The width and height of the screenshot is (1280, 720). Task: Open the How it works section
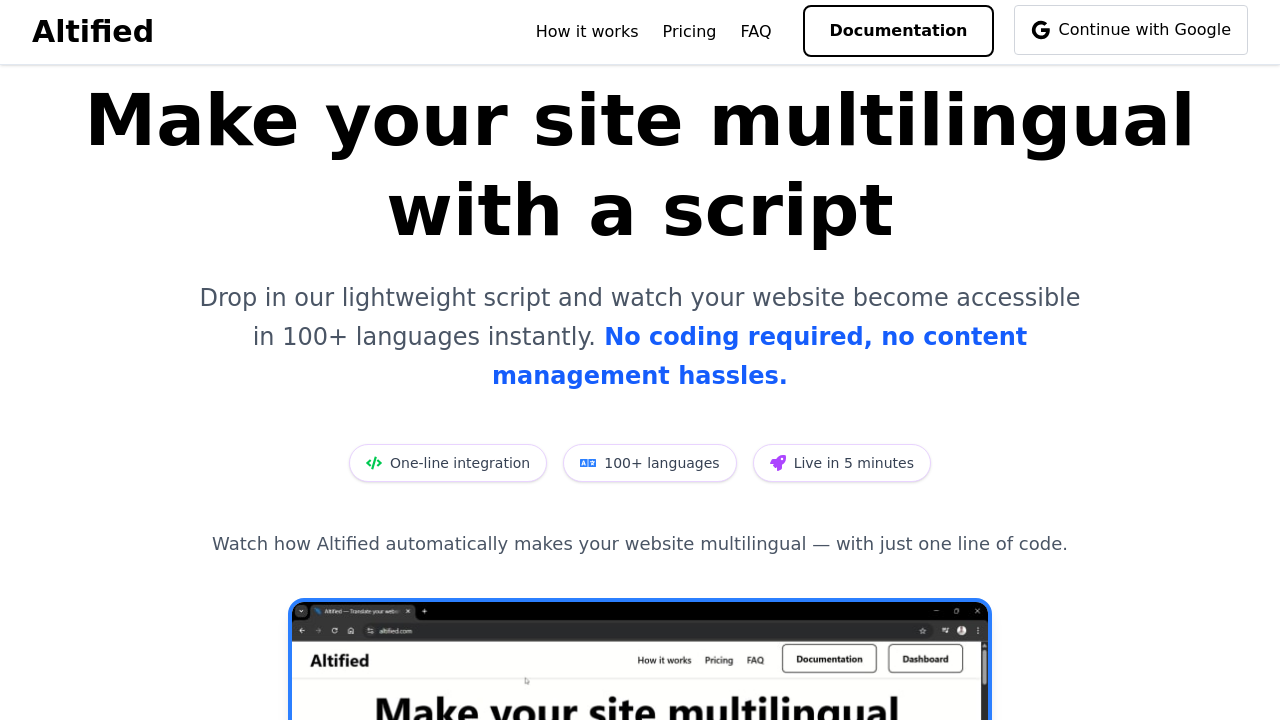[x=587, y=32]
